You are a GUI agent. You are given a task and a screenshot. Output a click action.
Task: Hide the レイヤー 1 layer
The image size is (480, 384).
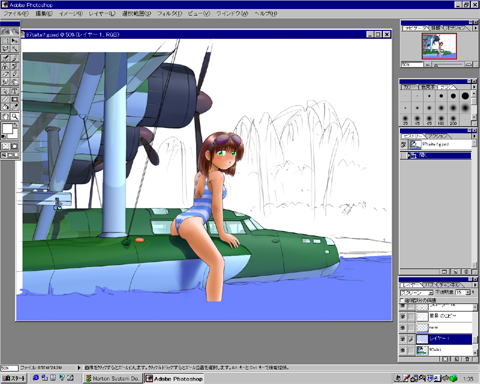coord(403,339)
